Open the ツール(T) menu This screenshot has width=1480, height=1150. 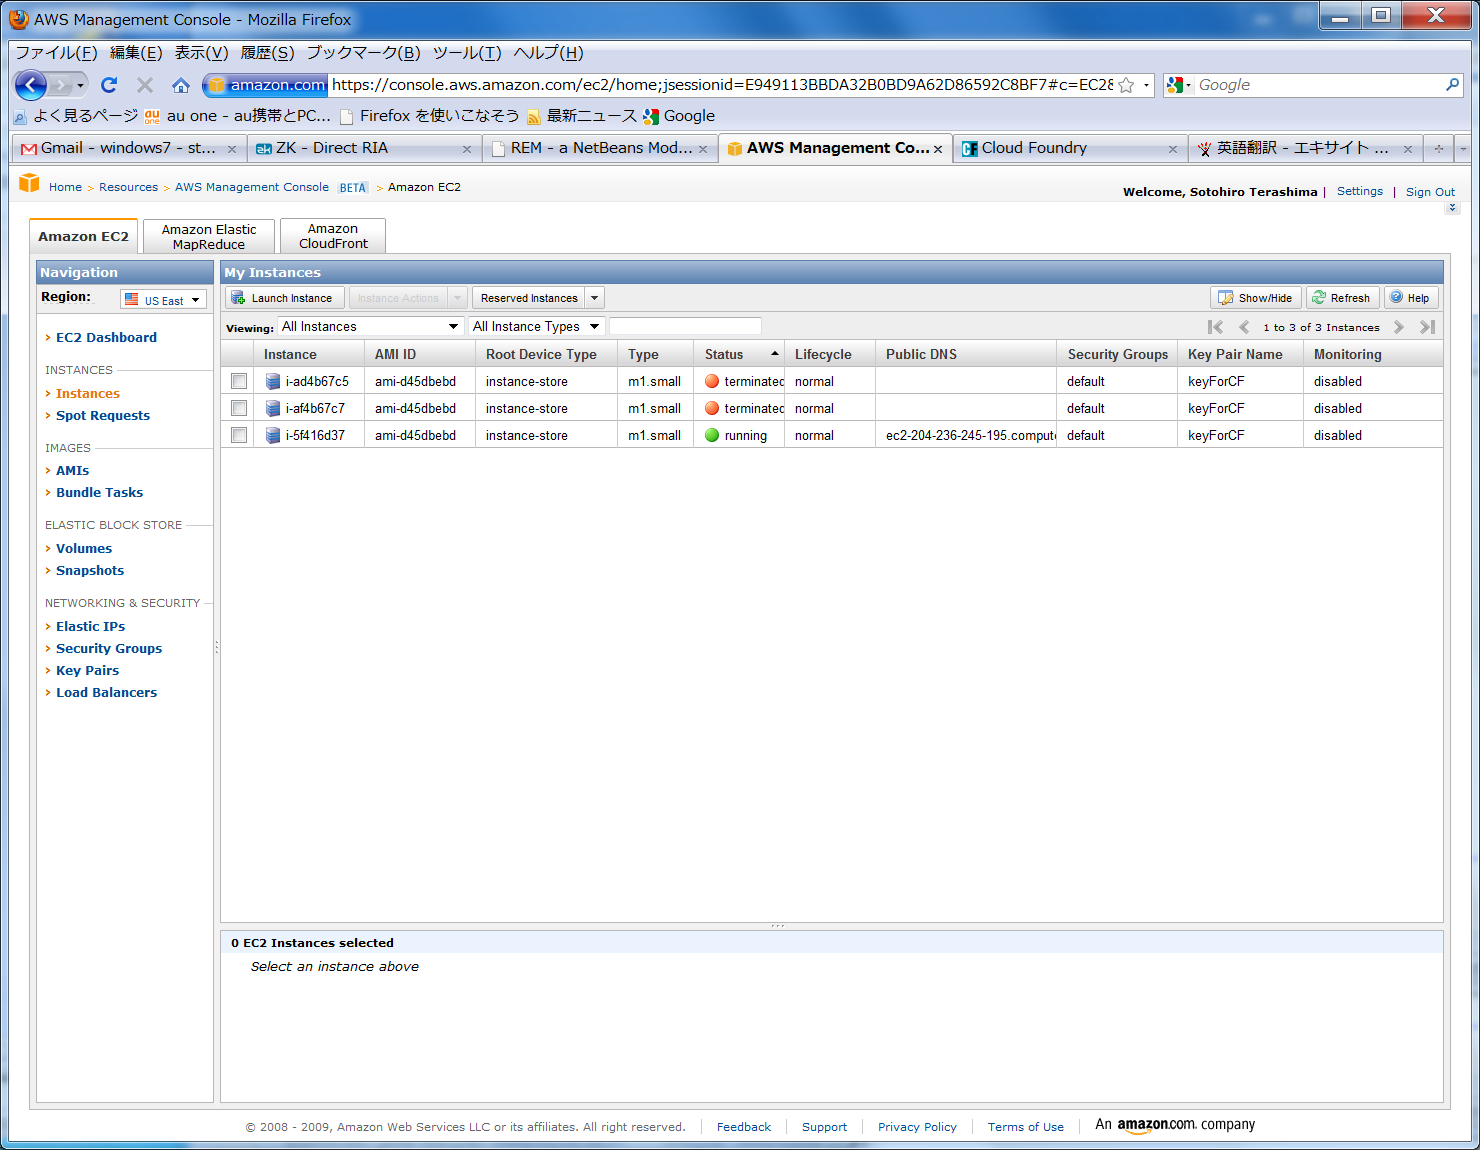467,53
